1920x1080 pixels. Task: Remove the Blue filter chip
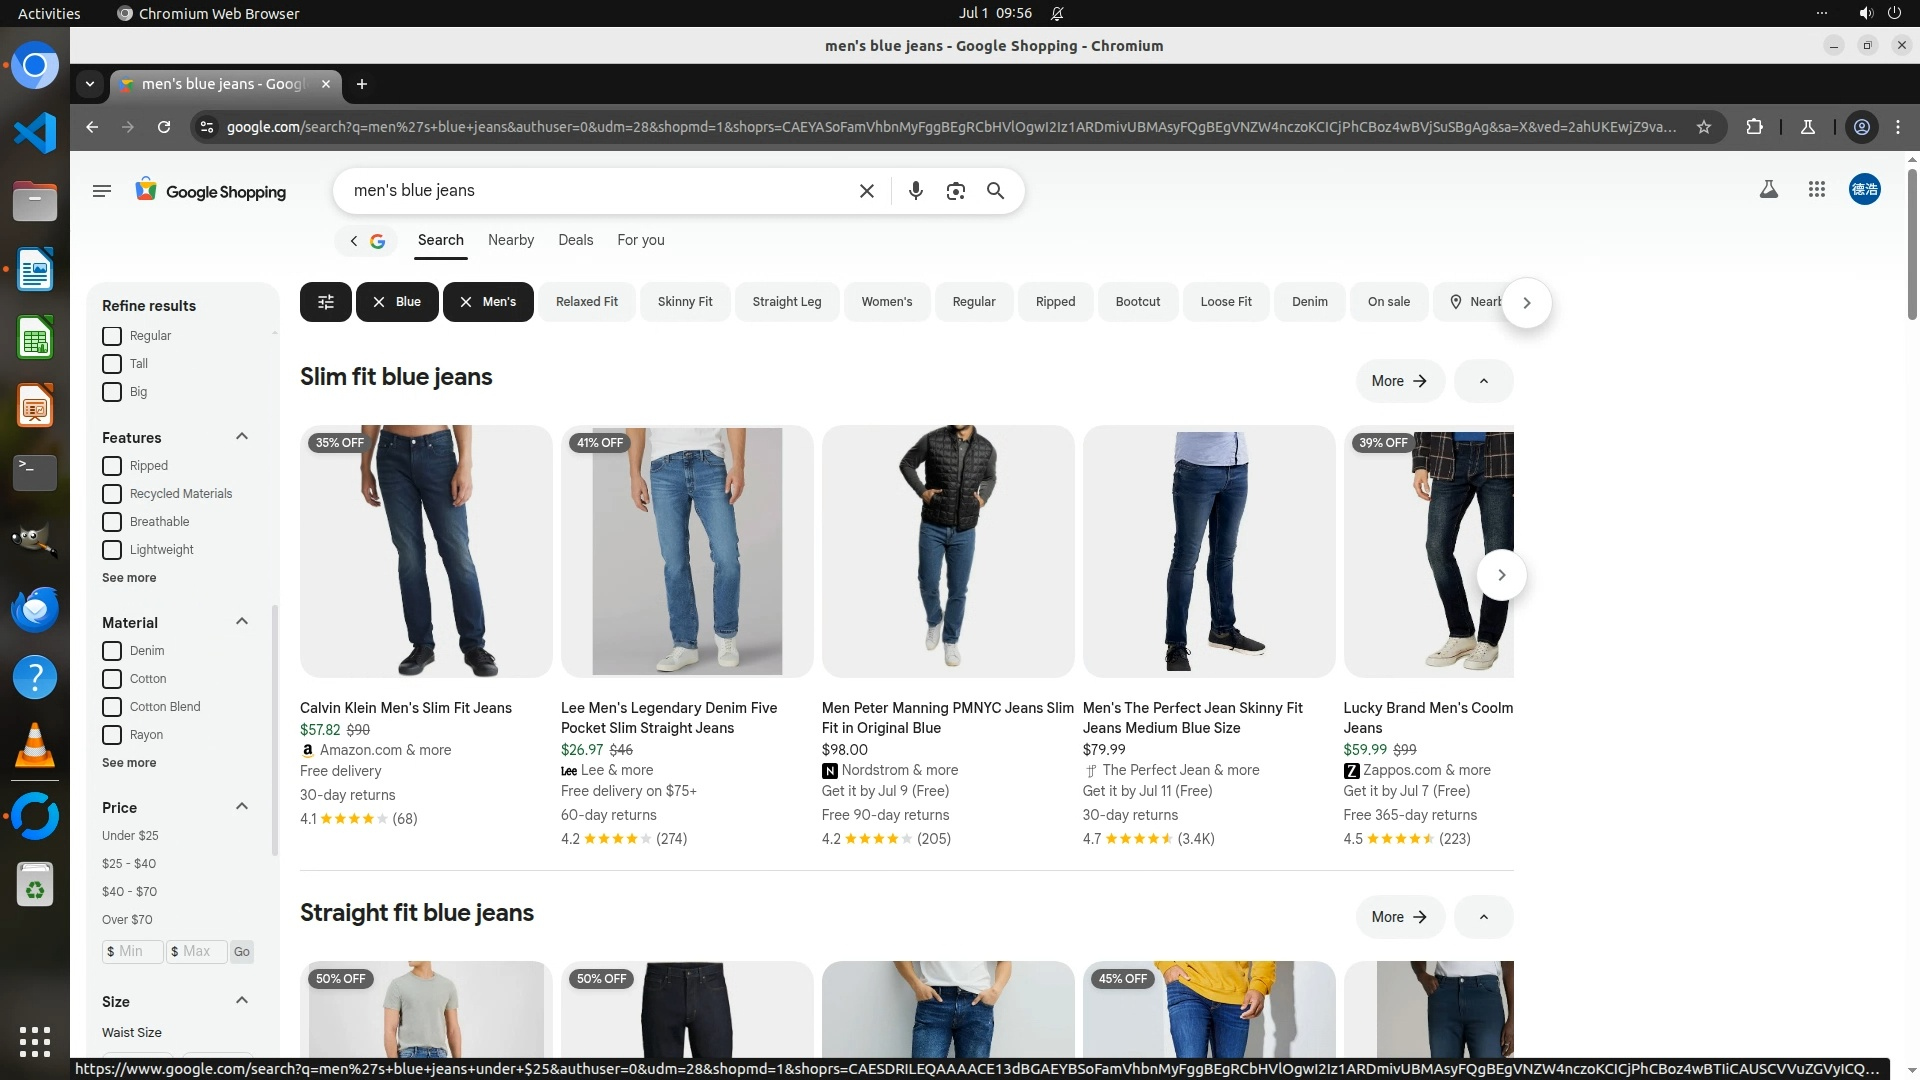(x=379, y=302)
